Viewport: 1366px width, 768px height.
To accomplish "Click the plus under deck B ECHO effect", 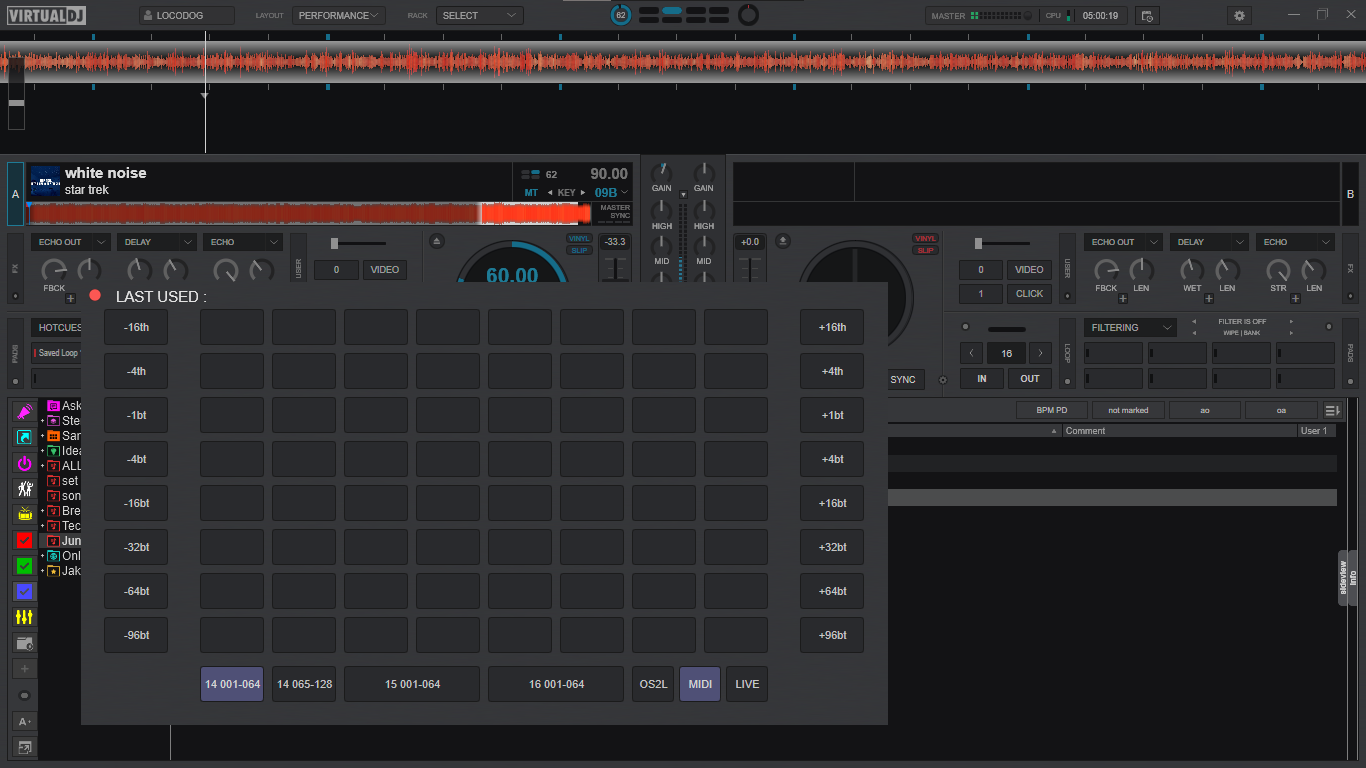I will point(1295,298).
